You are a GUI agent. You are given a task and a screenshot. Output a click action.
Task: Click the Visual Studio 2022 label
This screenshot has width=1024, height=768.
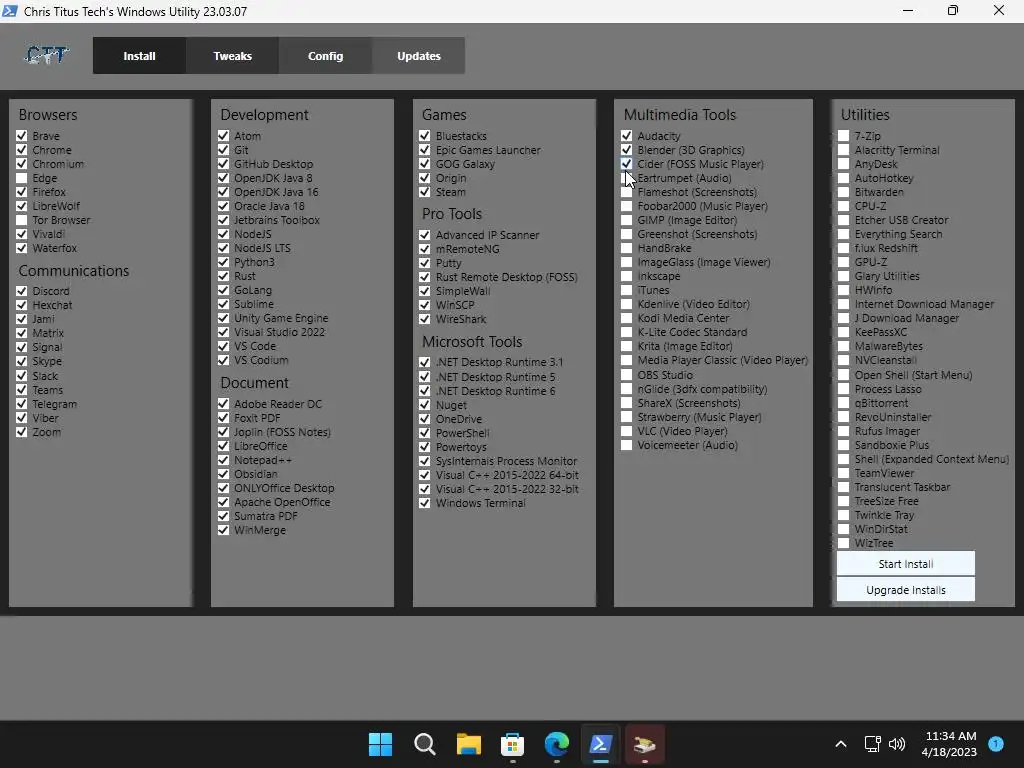(280, 332)
